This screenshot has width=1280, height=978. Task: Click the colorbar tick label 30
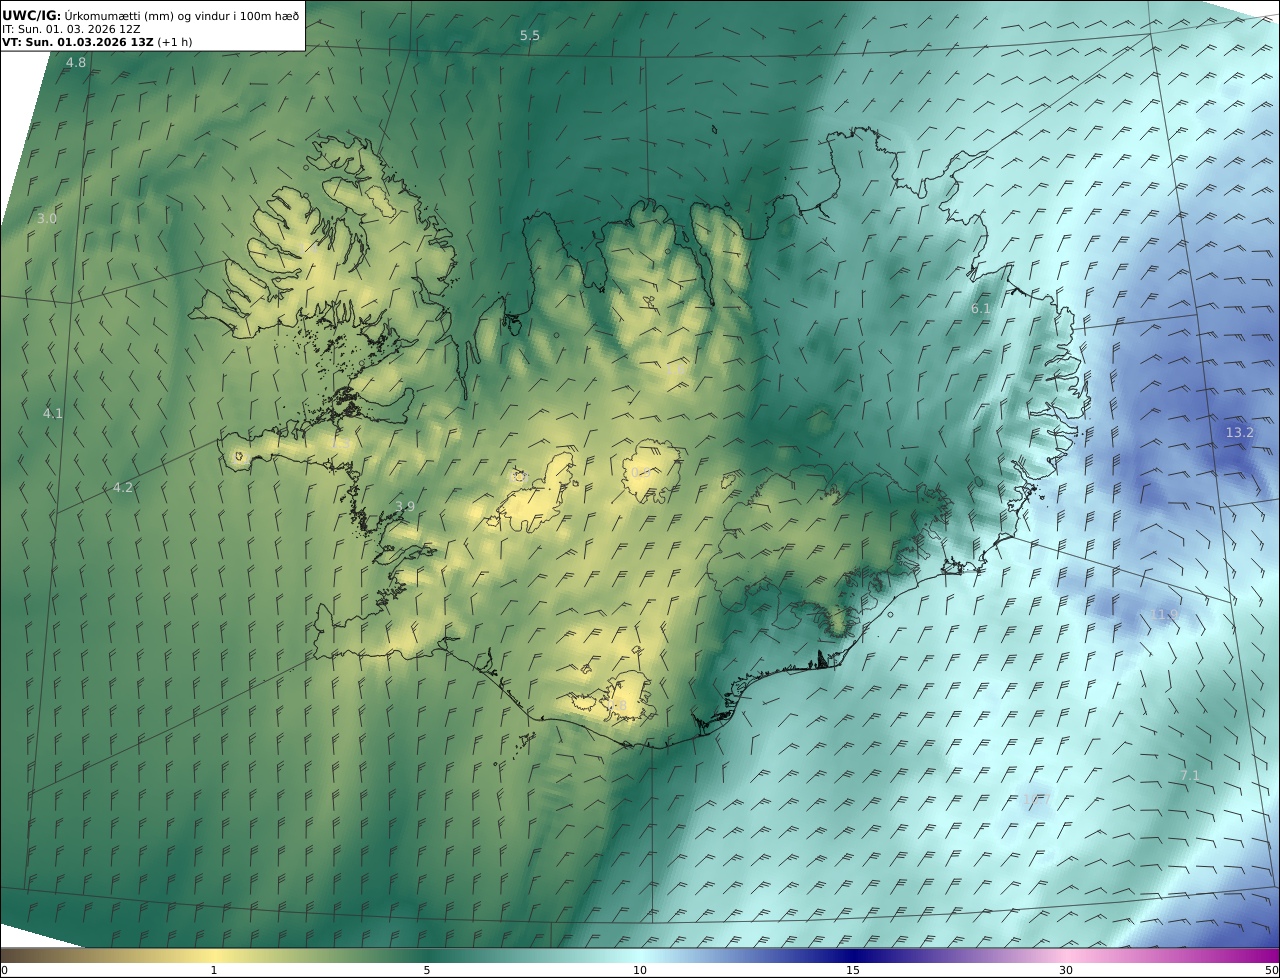click(x=1066, y=971)
